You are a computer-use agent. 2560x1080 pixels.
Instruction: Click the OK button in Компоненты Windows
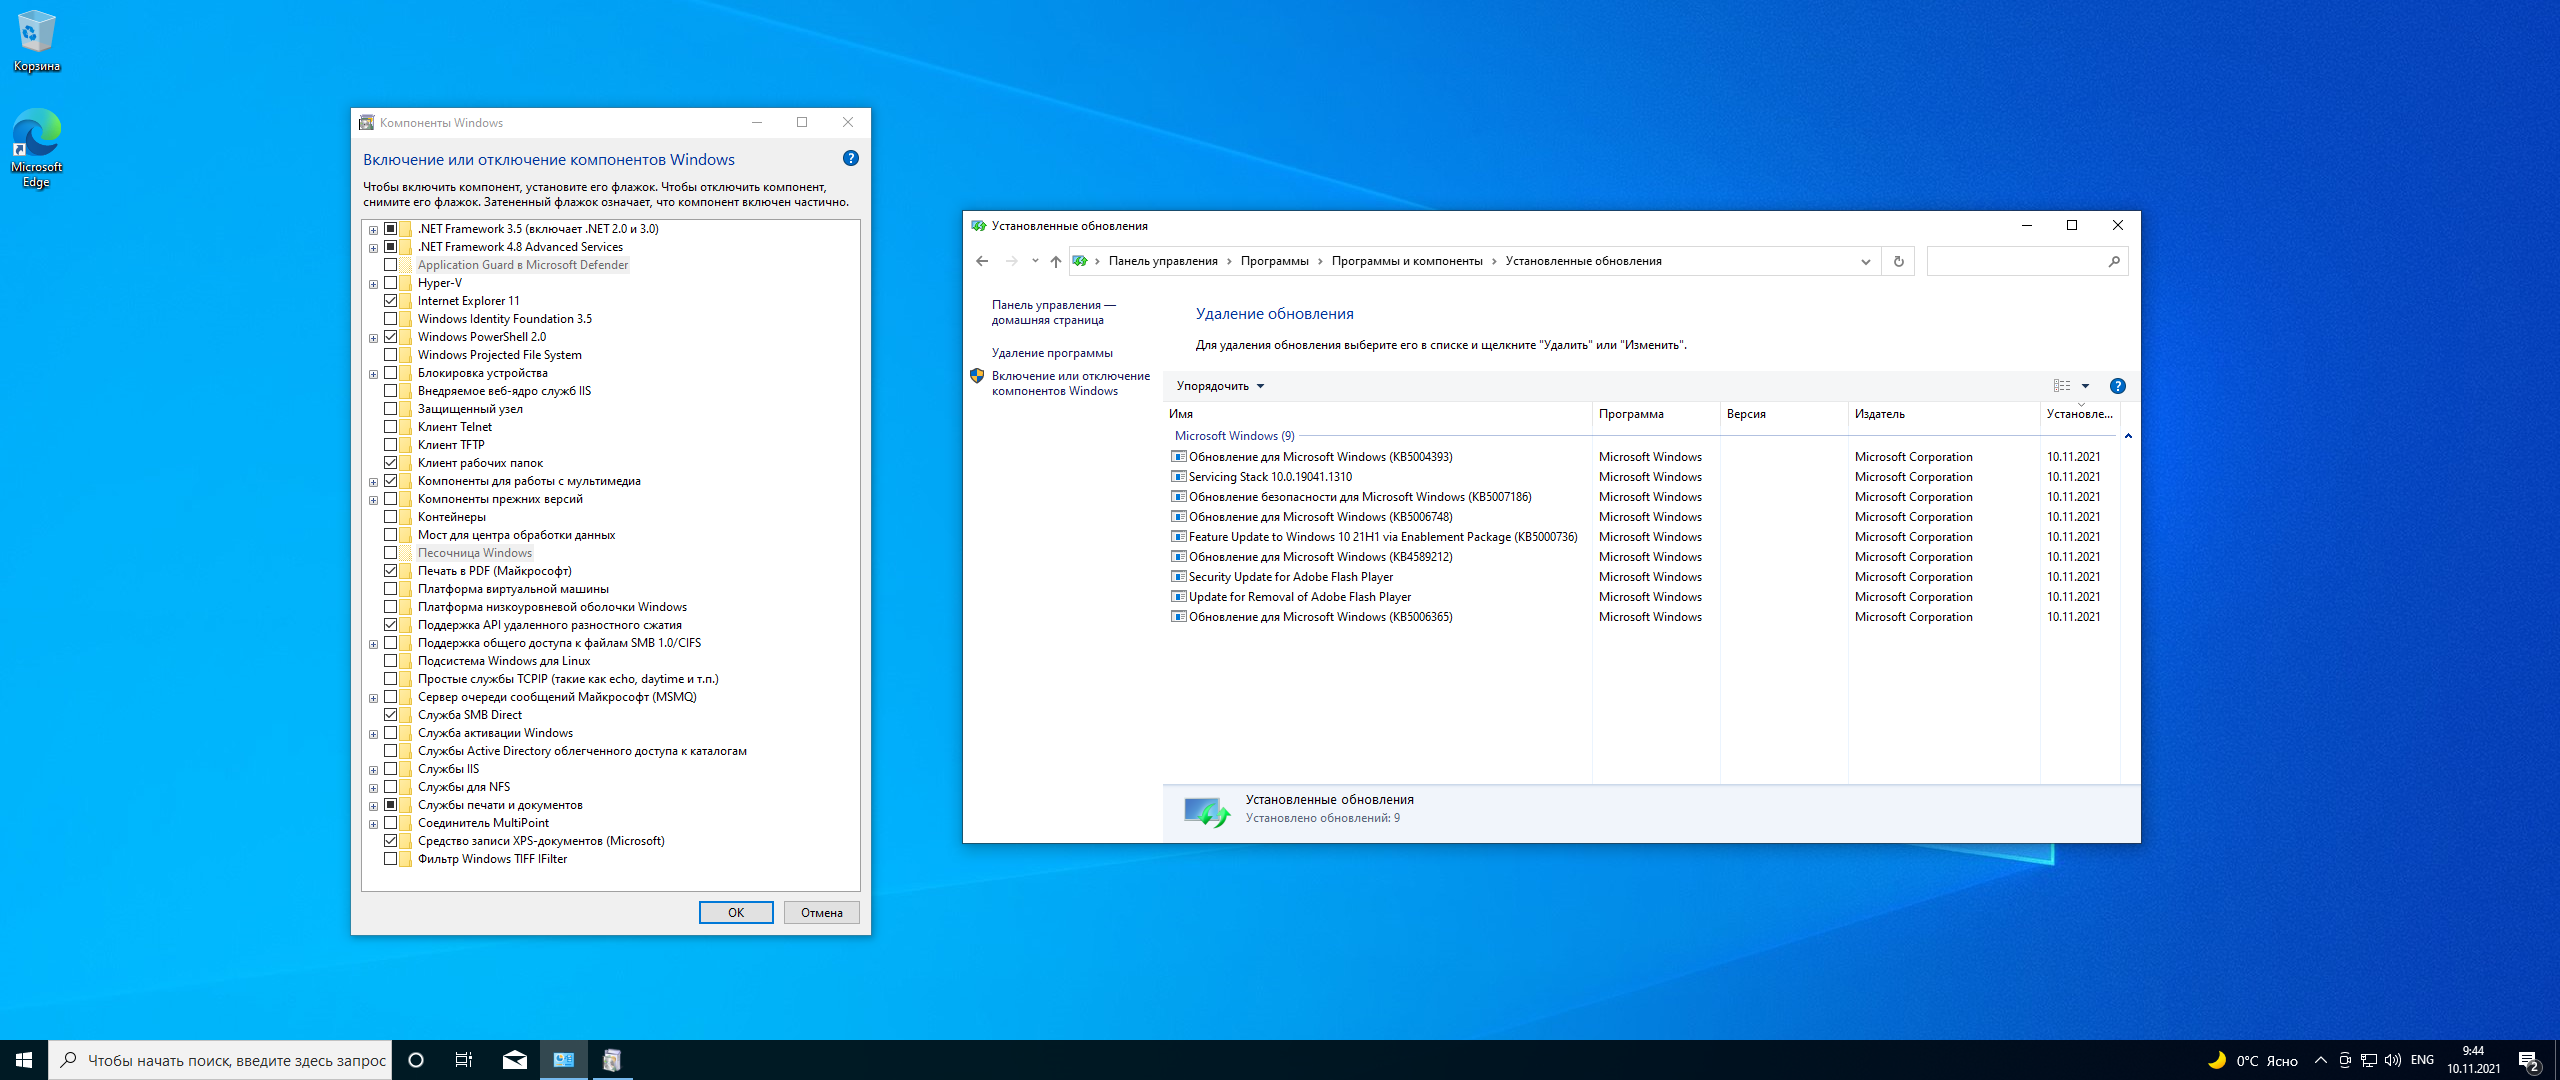click(736, 912)
